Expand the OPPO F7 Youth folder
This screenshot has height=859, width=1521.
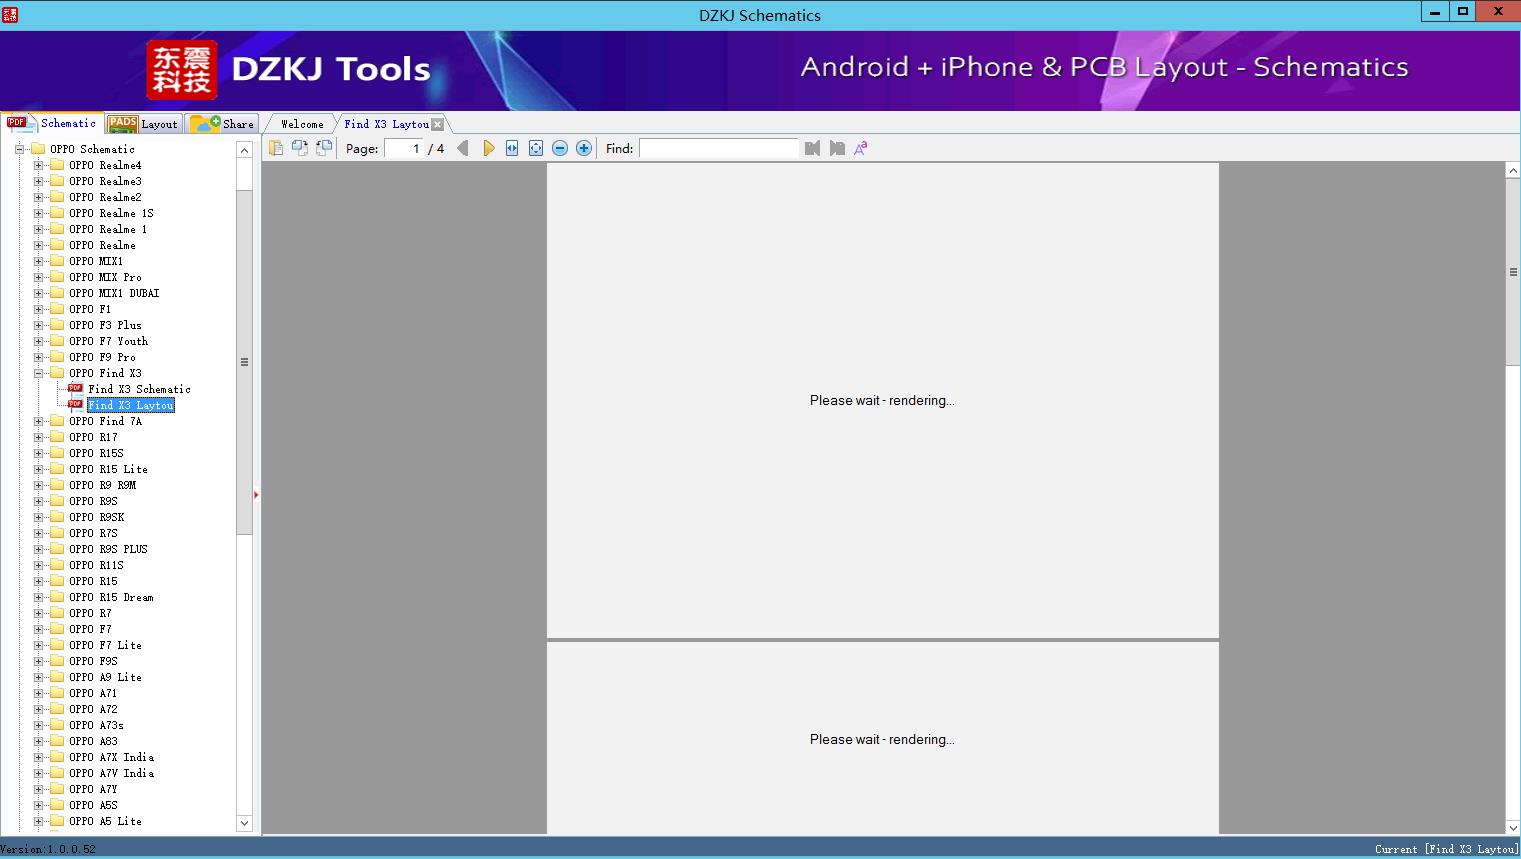point(39,341)
